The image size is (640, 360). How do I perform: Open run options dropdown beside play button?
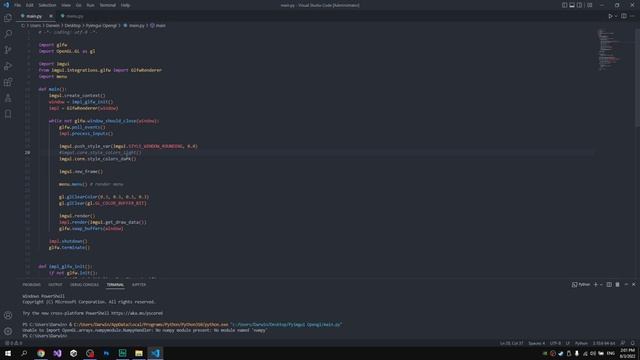click(x=616, y=16)
